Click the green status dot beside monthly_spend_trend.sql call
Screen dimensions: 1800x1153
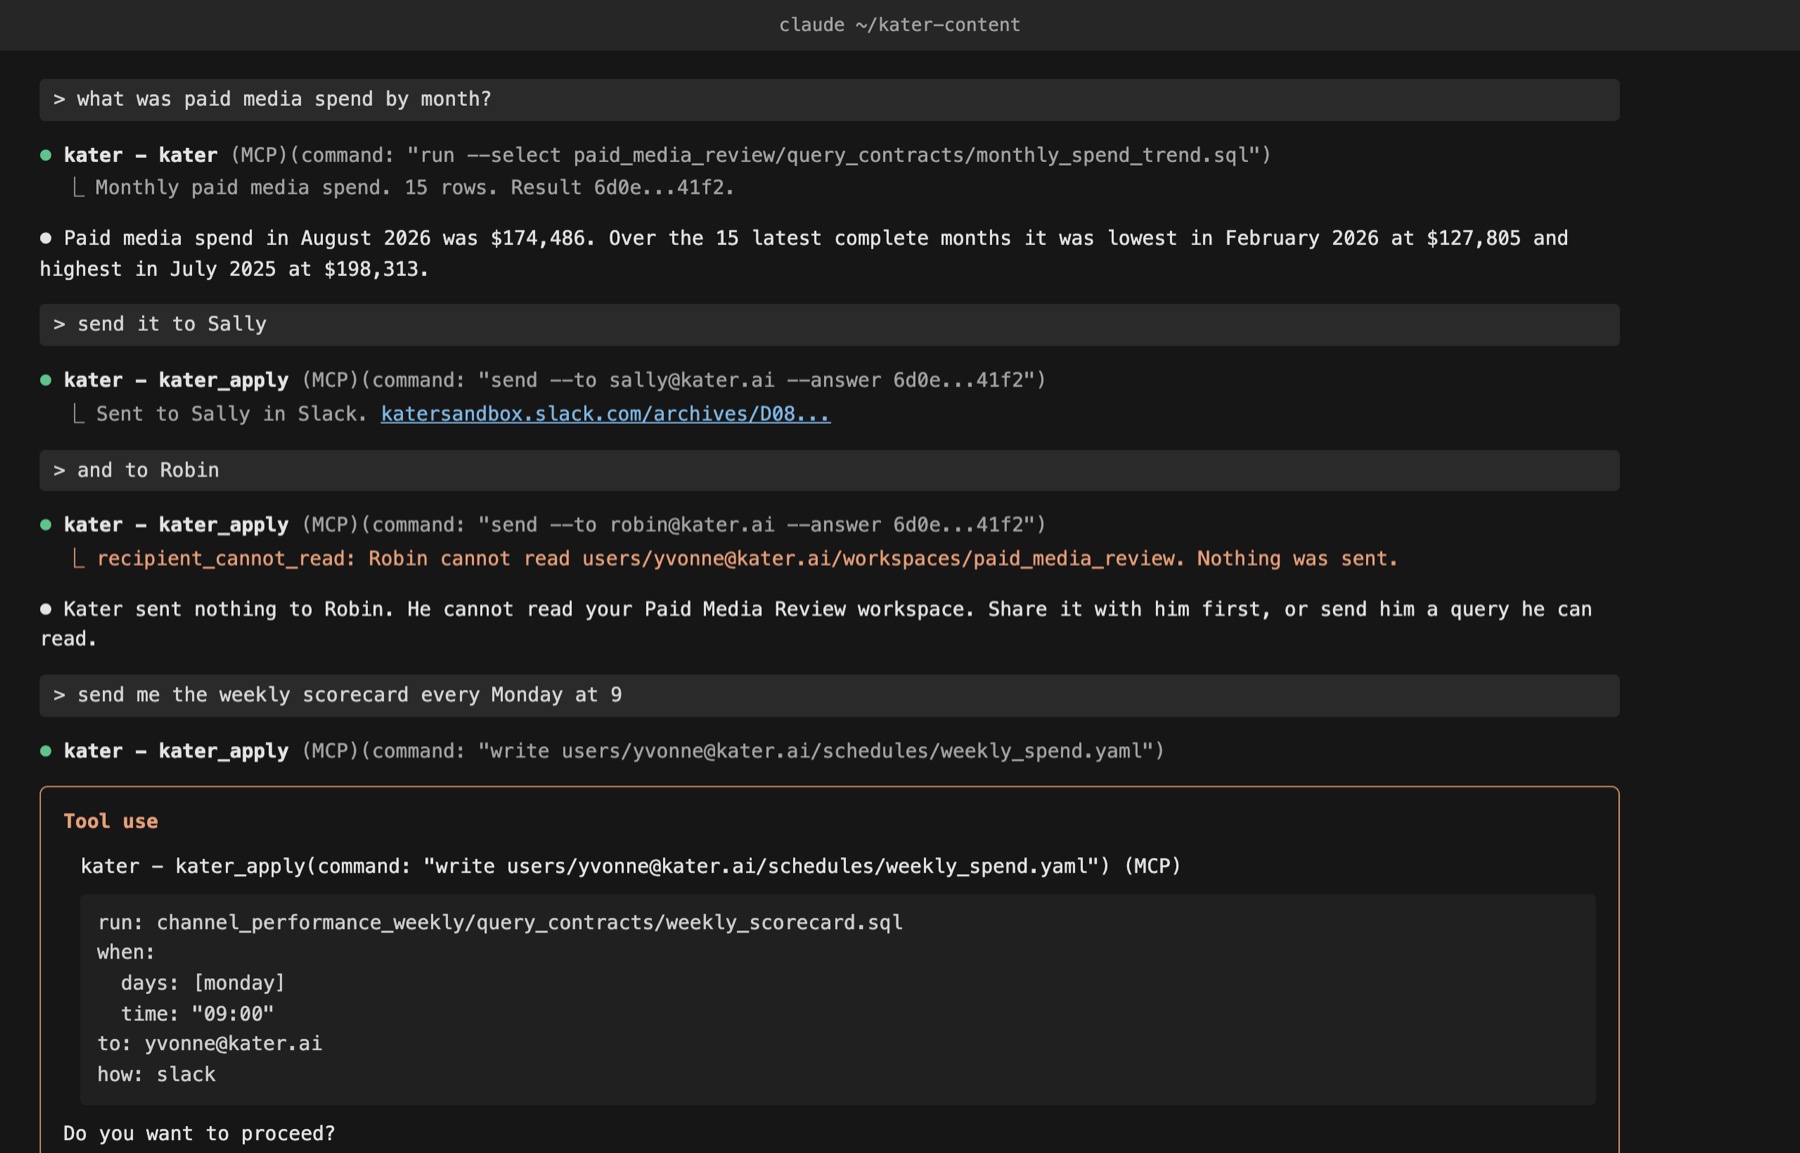coord(46,155)
